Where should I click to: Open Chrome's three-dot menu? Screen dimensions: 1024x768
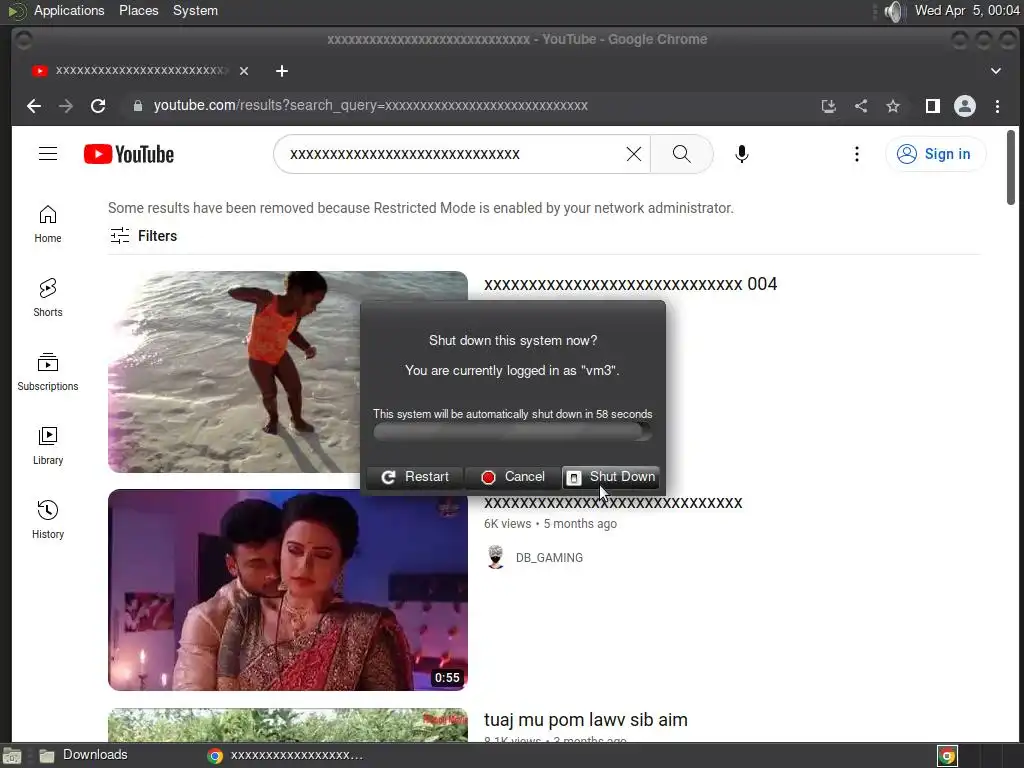tap(997, 106)
